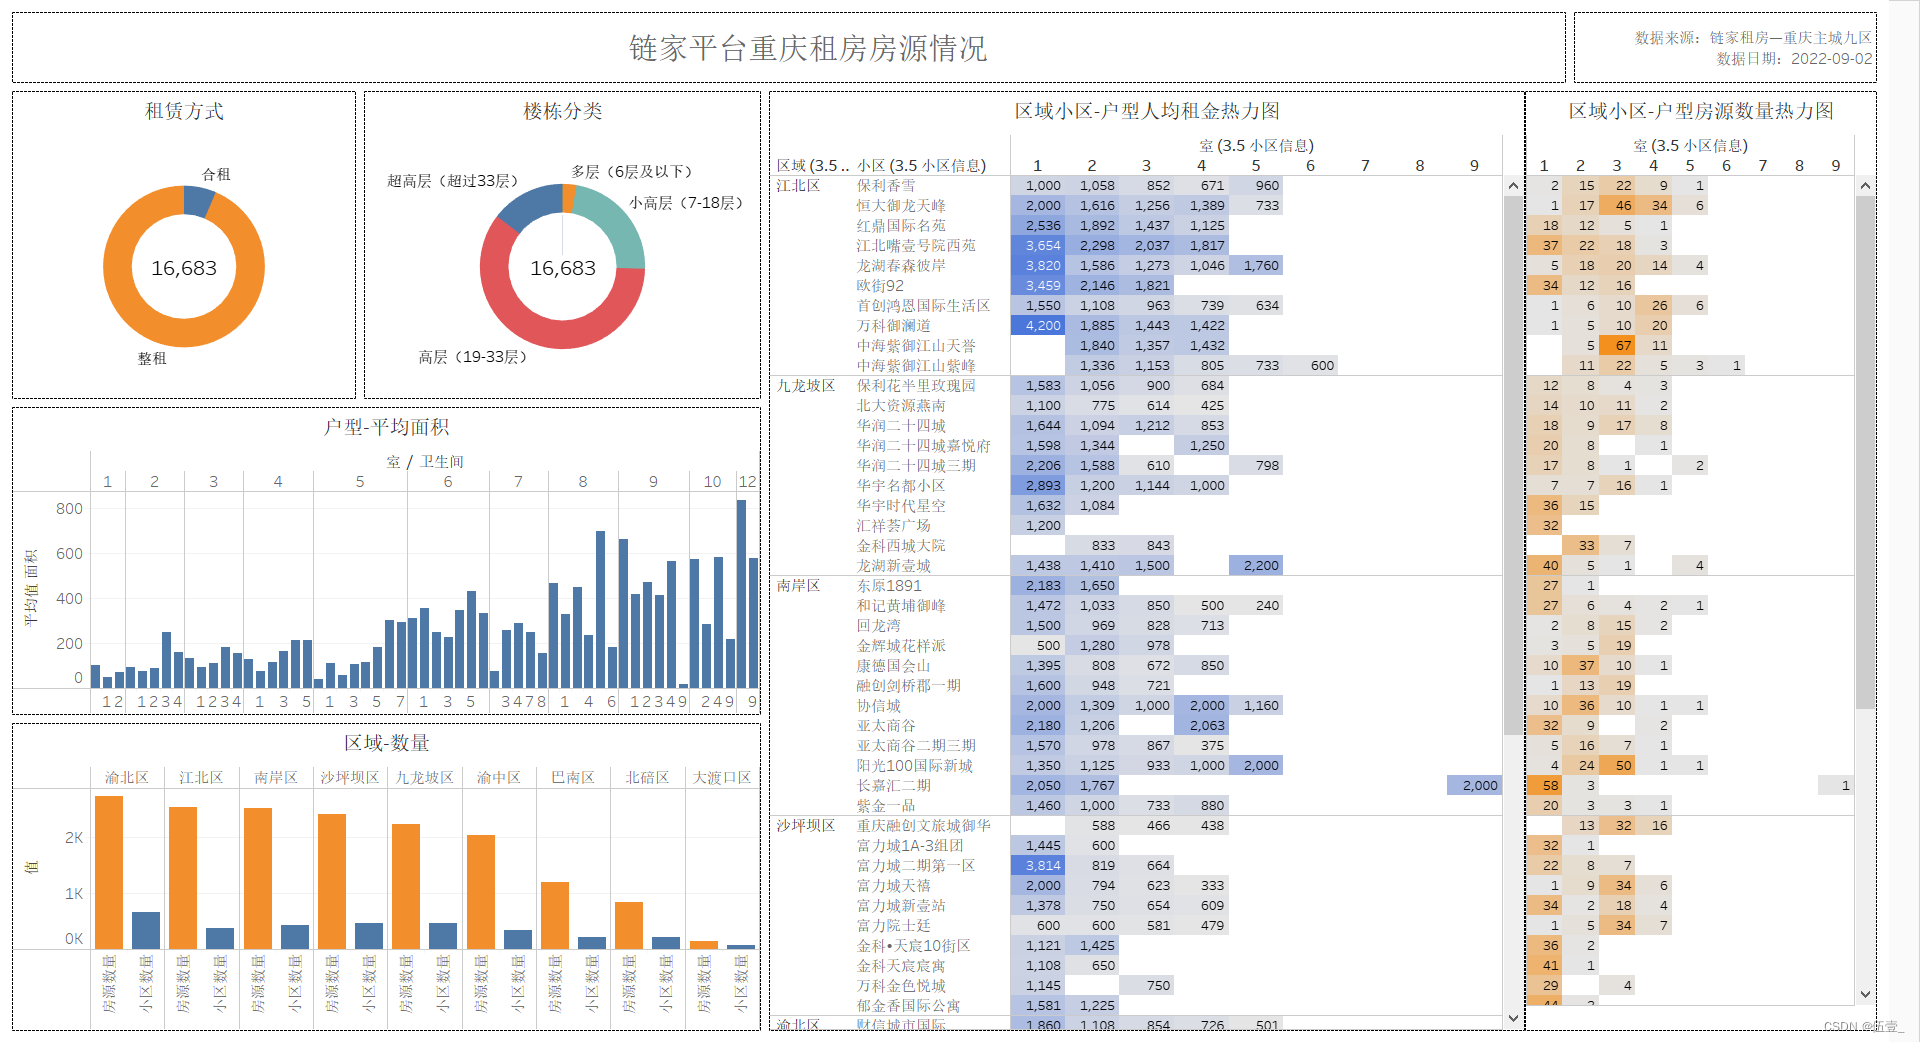Select the small orange 多层 segment in the 楼栋分类 donut
The width and height of the screenshot is (1920, 1042).
coord(569,198)
